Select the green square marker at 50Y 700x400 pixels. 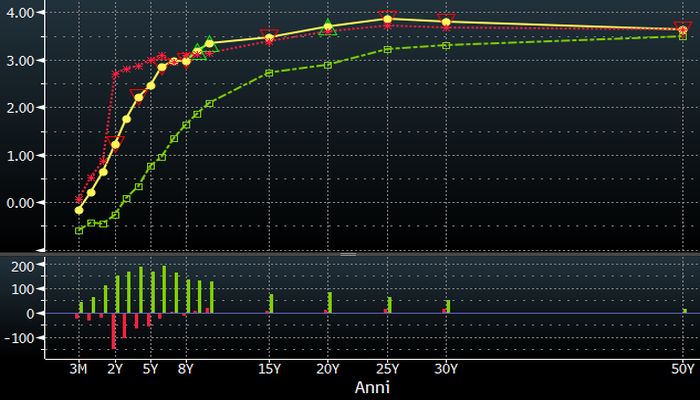tap(683, 36)
